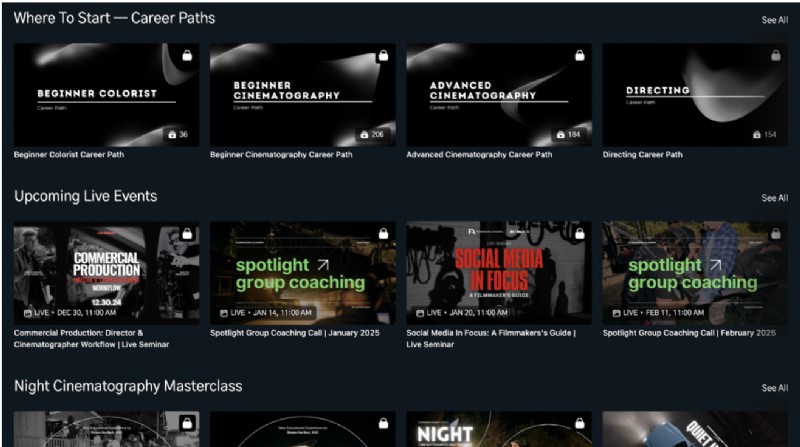
Task: Open the February 2025 Spotlight Group Coaching Call title
Action: [688, 332]
